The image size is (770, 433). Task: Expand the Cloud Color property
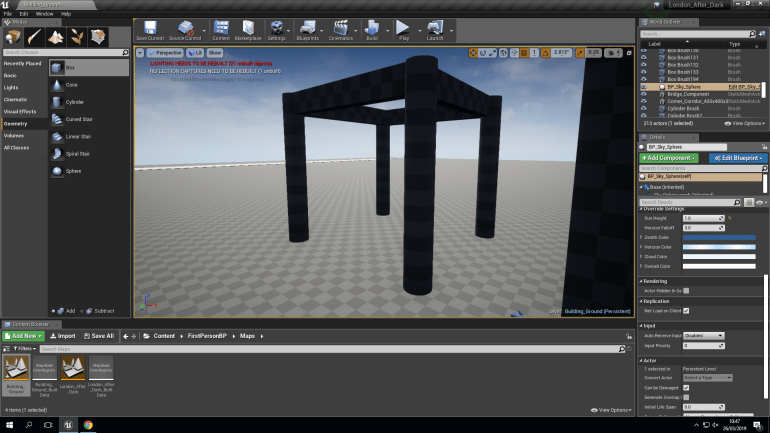coord(641,257)
